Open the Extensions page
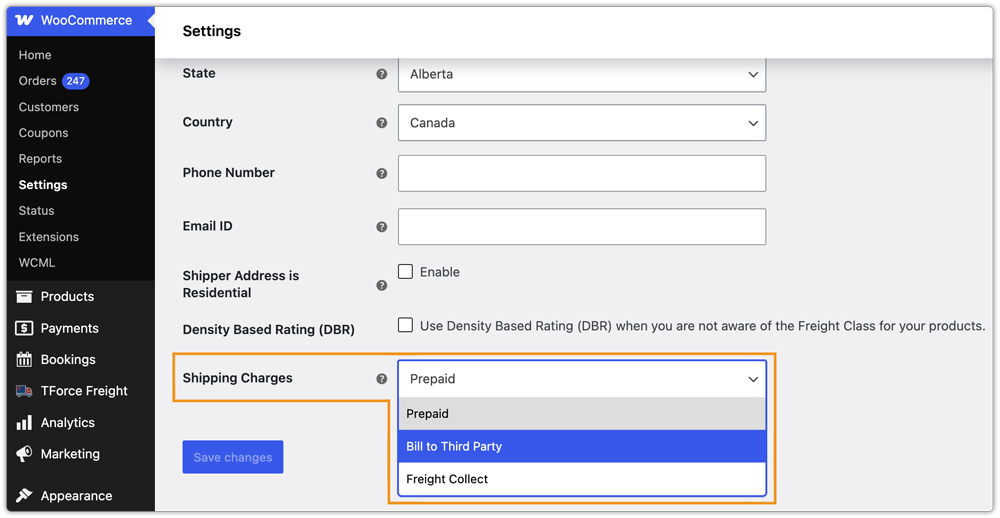1000x518 pixels. tap(48, 237)
